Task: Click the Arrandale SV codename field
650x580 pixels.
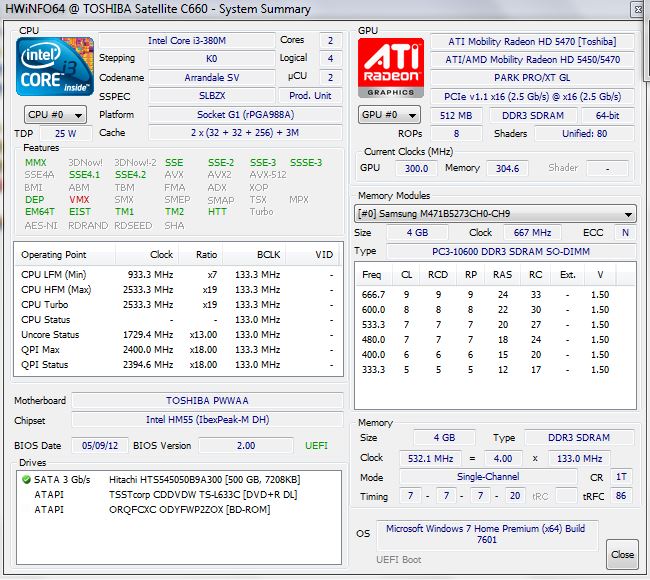Action: coord(212,78)
